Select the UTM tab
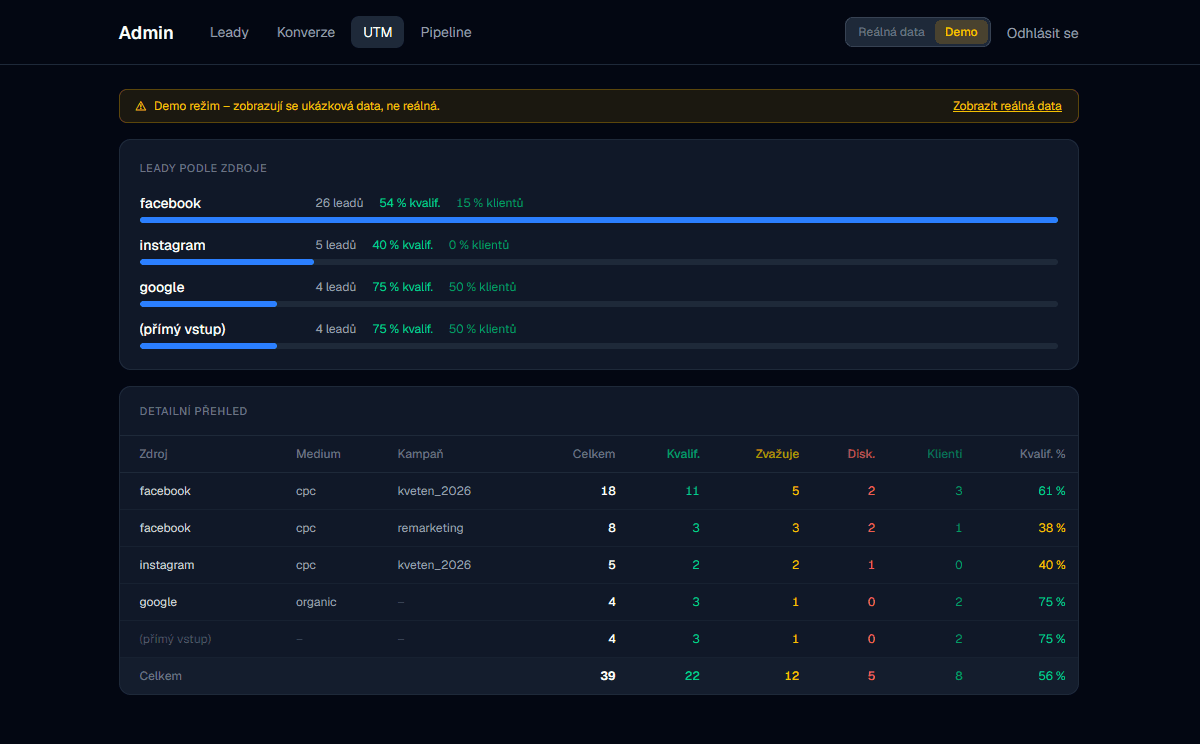The image size is (1200, 744). point(378,32)
